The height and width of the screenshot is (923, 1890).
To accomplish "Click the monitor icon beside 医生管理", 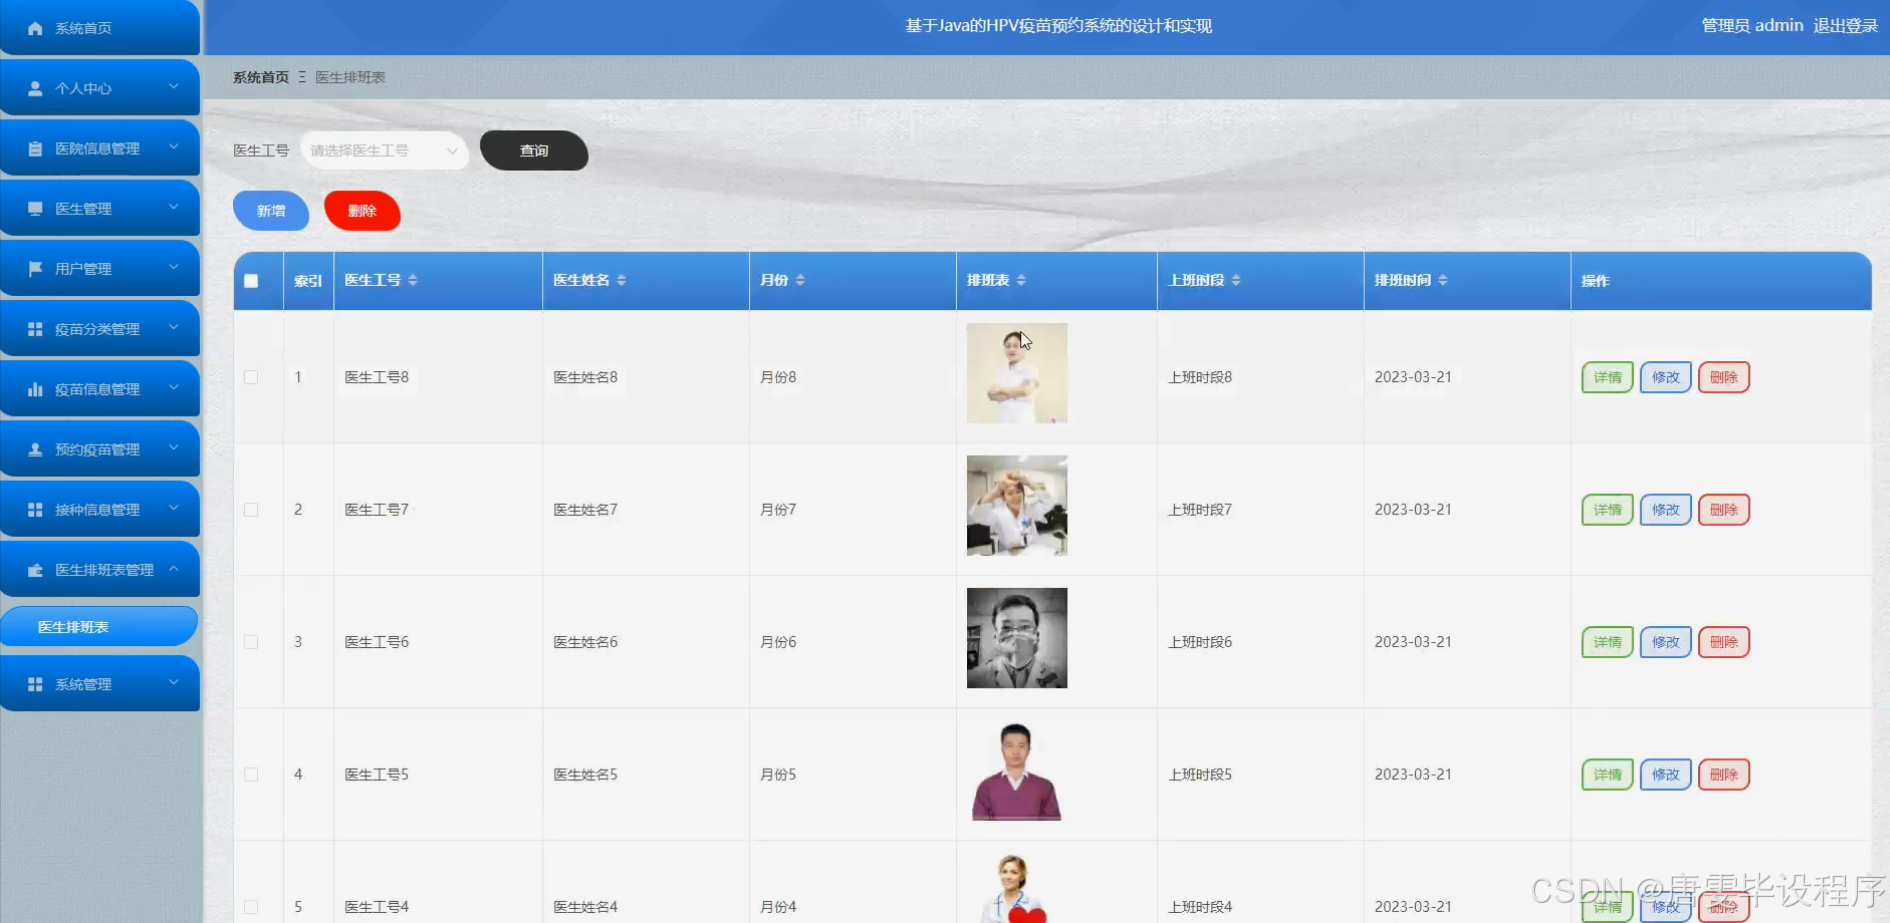I will pyautogui.click(x=35, y=208).
